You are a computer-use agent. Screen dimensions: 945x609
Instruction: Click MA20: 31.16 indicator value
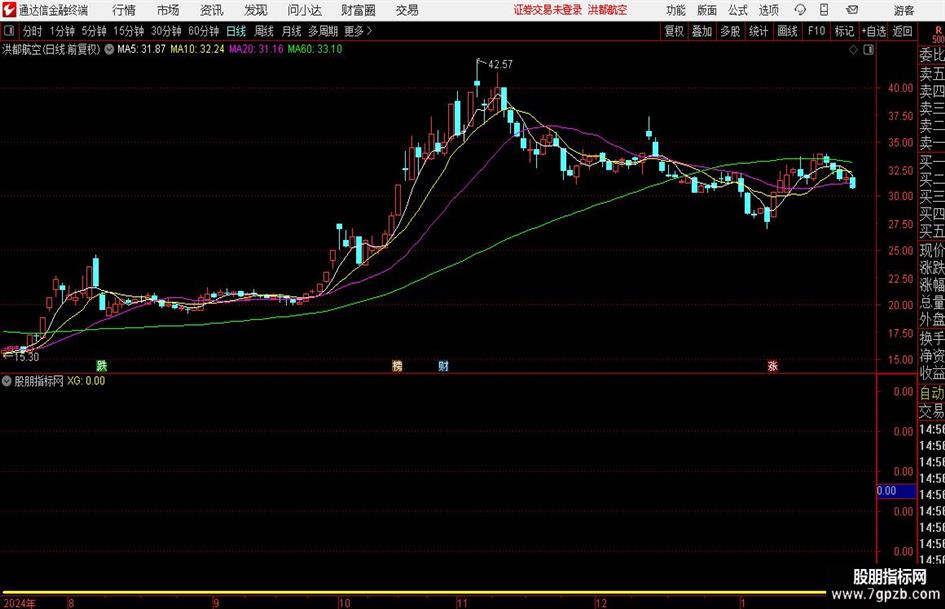[x=256, y=49]
